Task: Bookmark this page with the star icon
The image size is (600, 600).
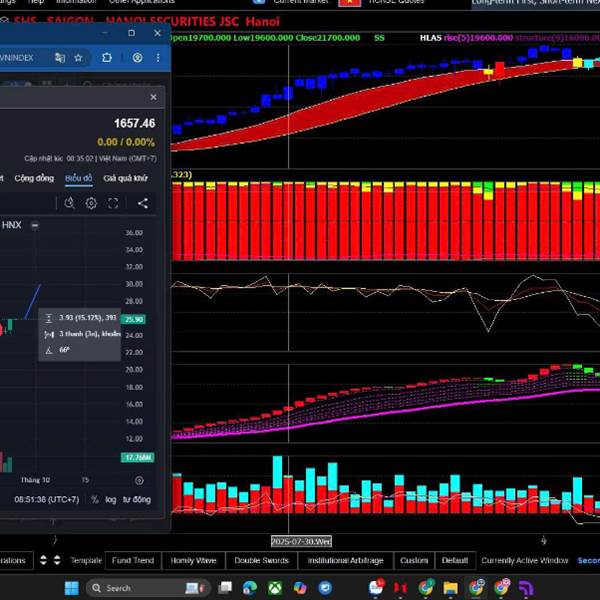Action: click(78, 58)
